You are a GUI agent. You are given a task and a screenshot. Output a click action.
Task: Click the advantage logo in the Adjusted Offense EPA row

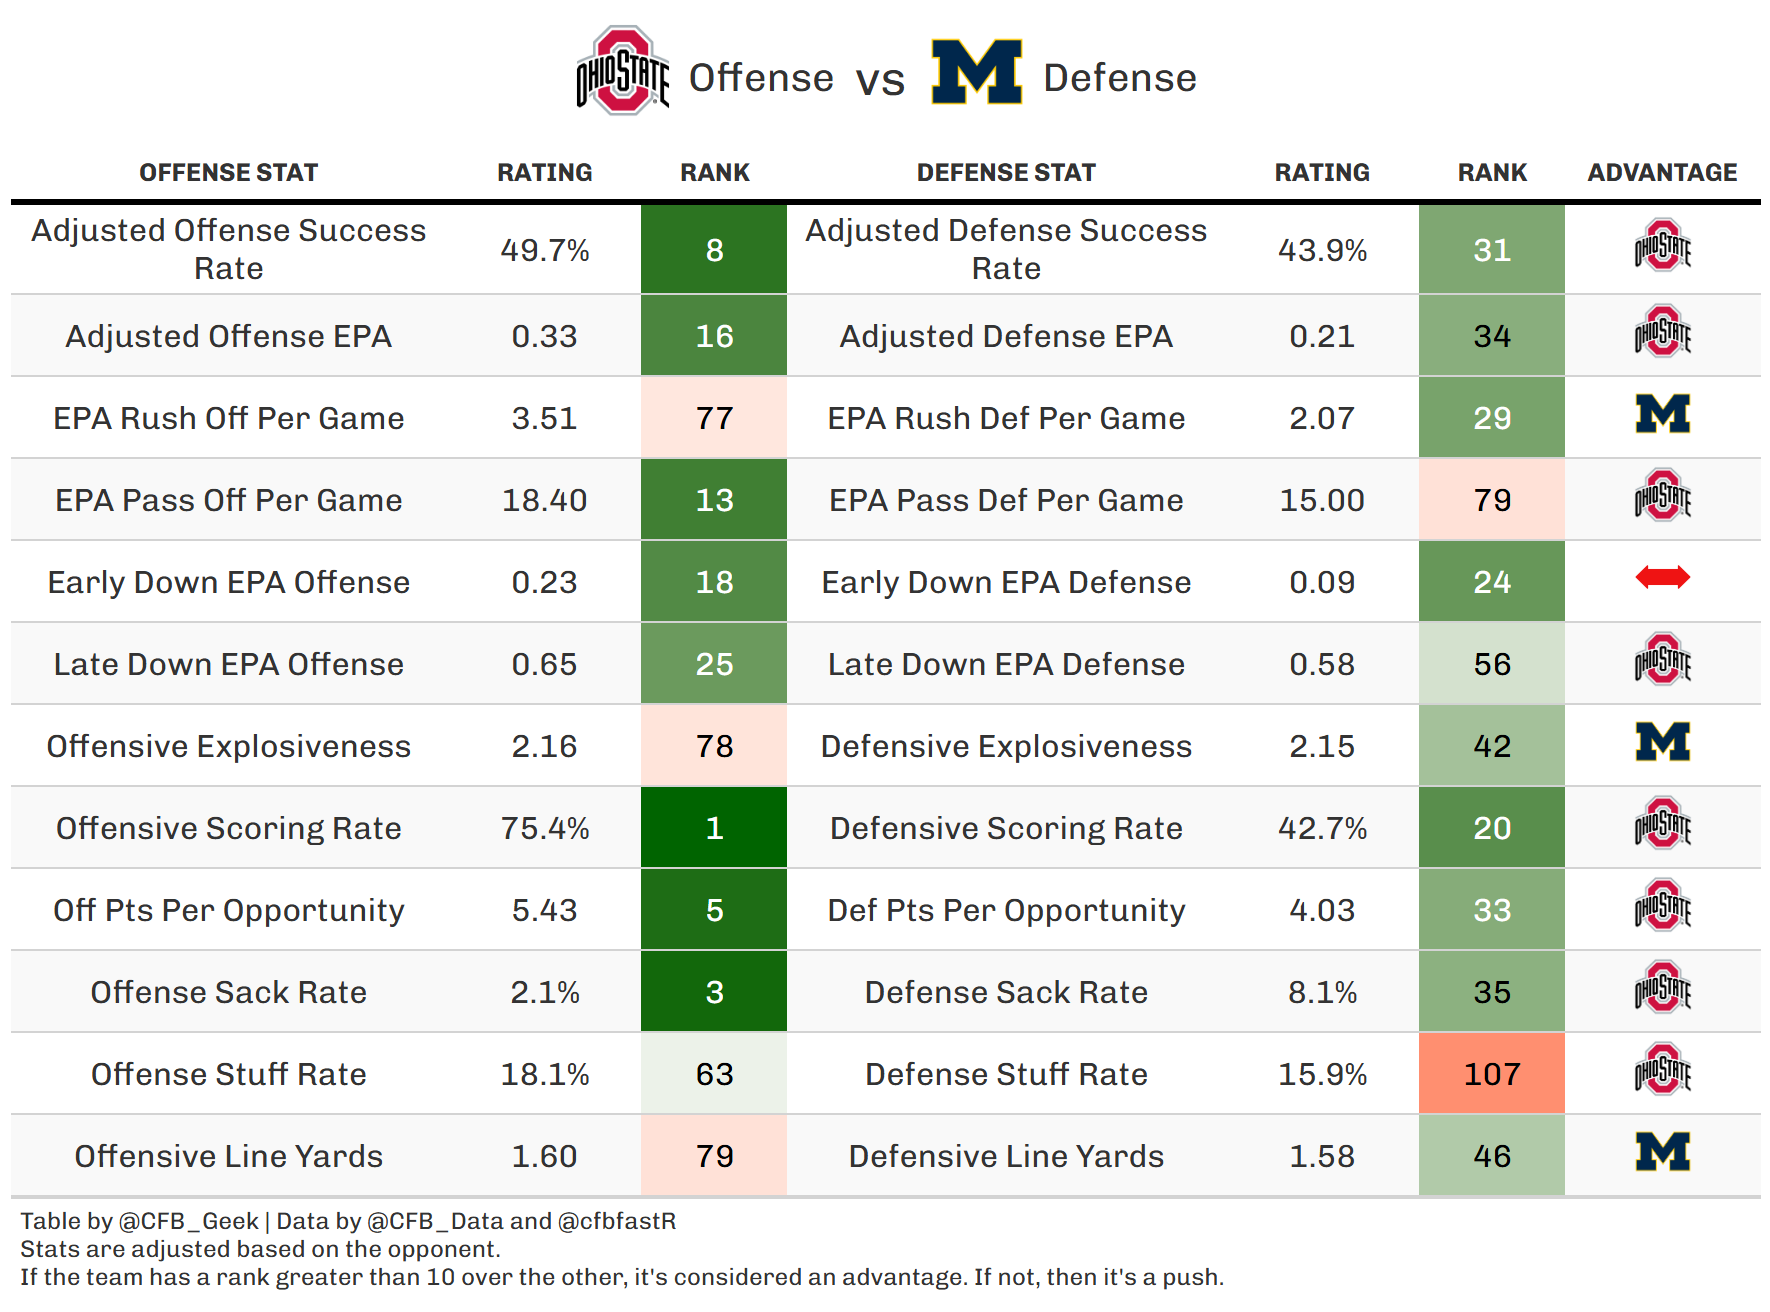pos(1662,332)
